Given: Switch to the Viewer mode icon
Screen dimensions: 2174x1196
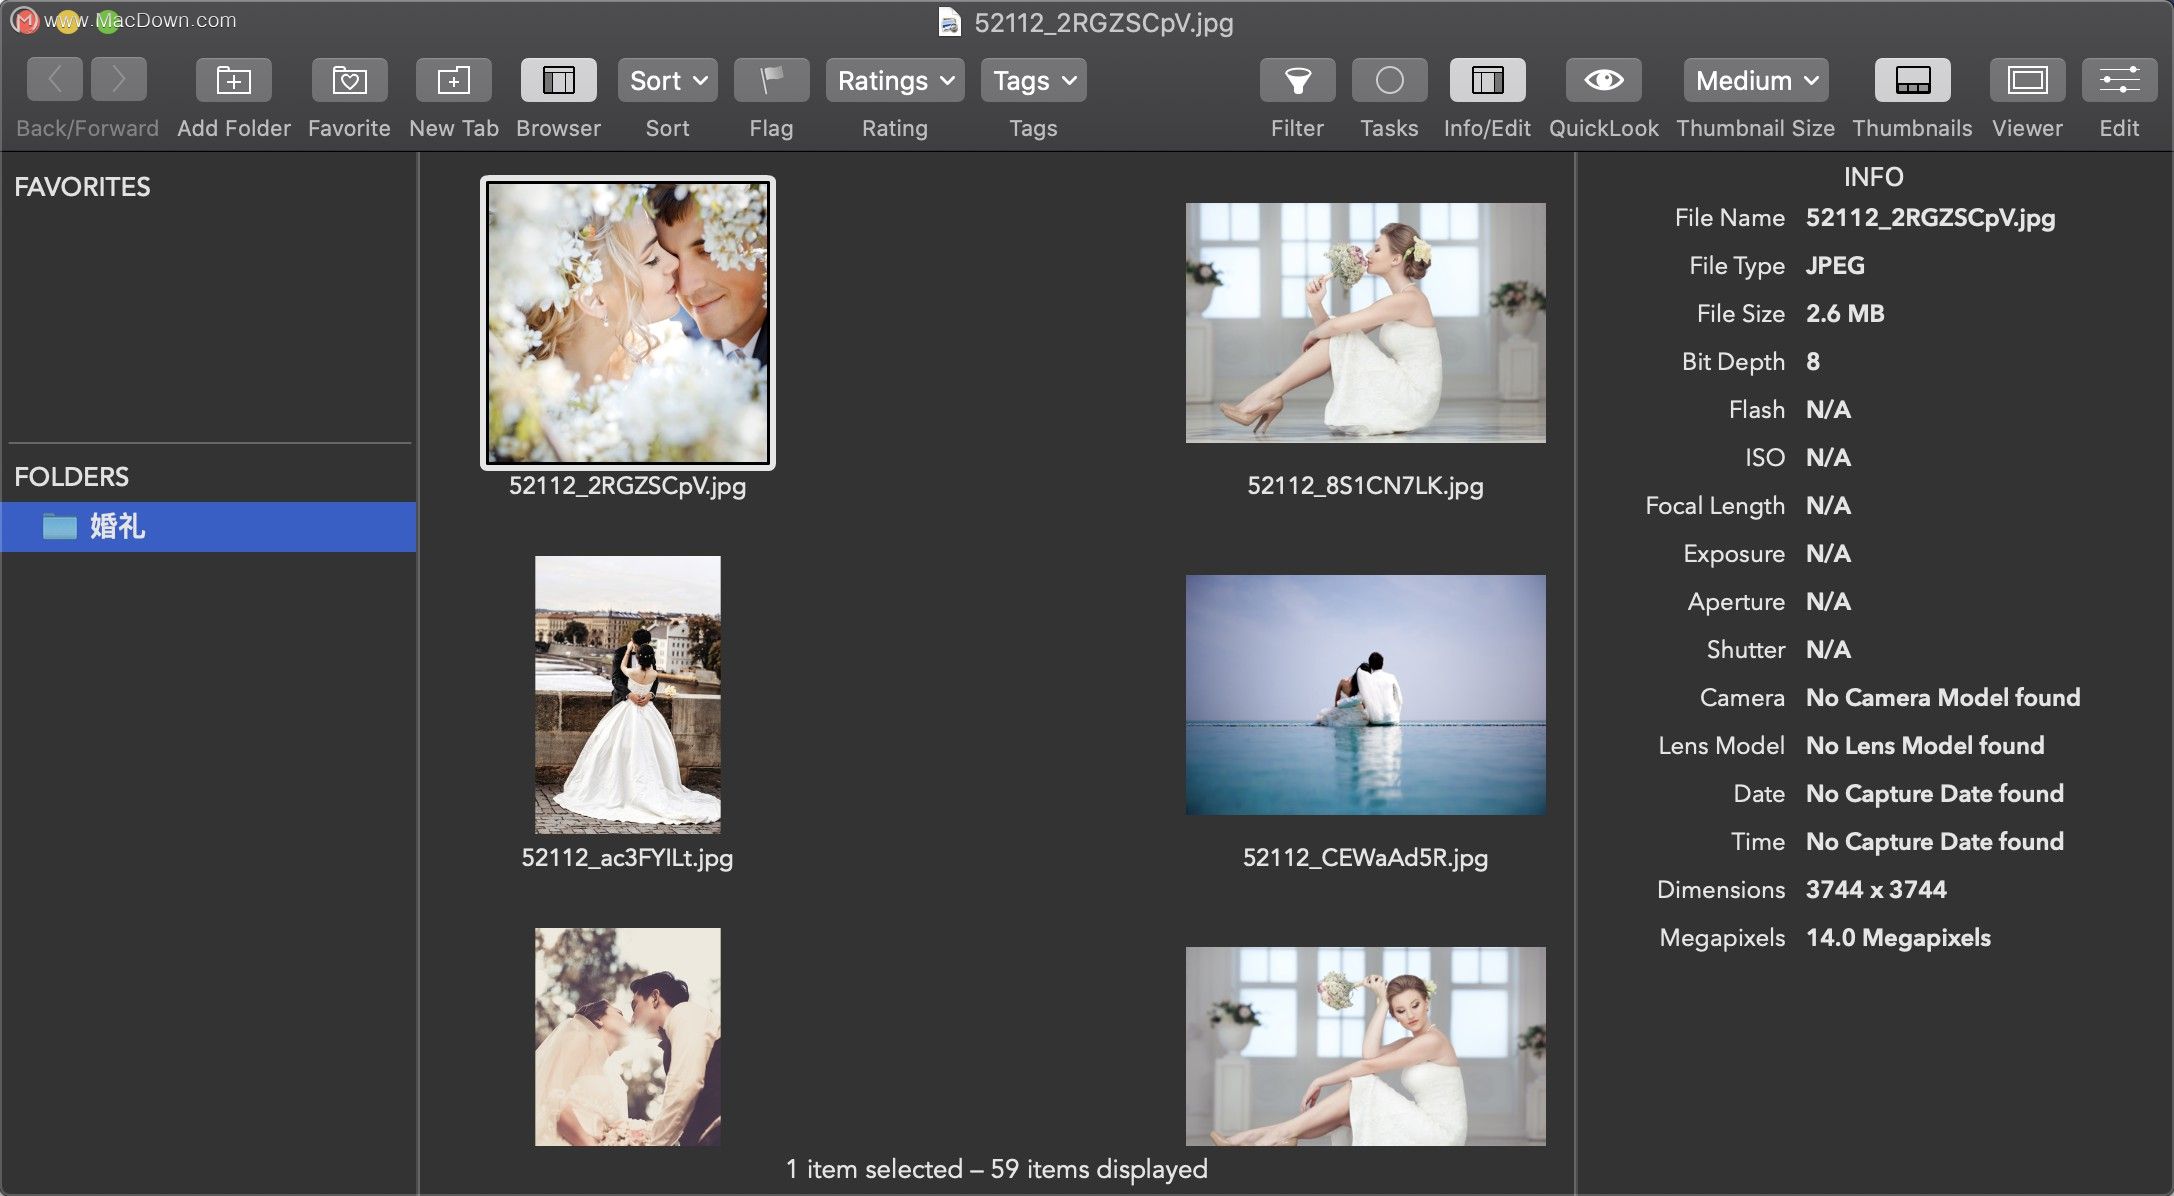Looking at the screenshot, I should click(x=2028, y=80).
